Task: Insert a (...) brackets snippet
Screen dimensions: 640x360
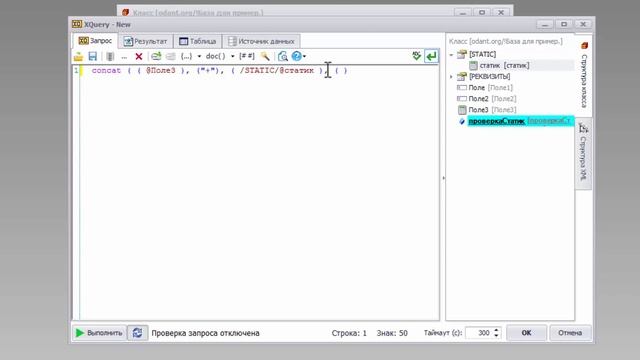Action: 187,56
